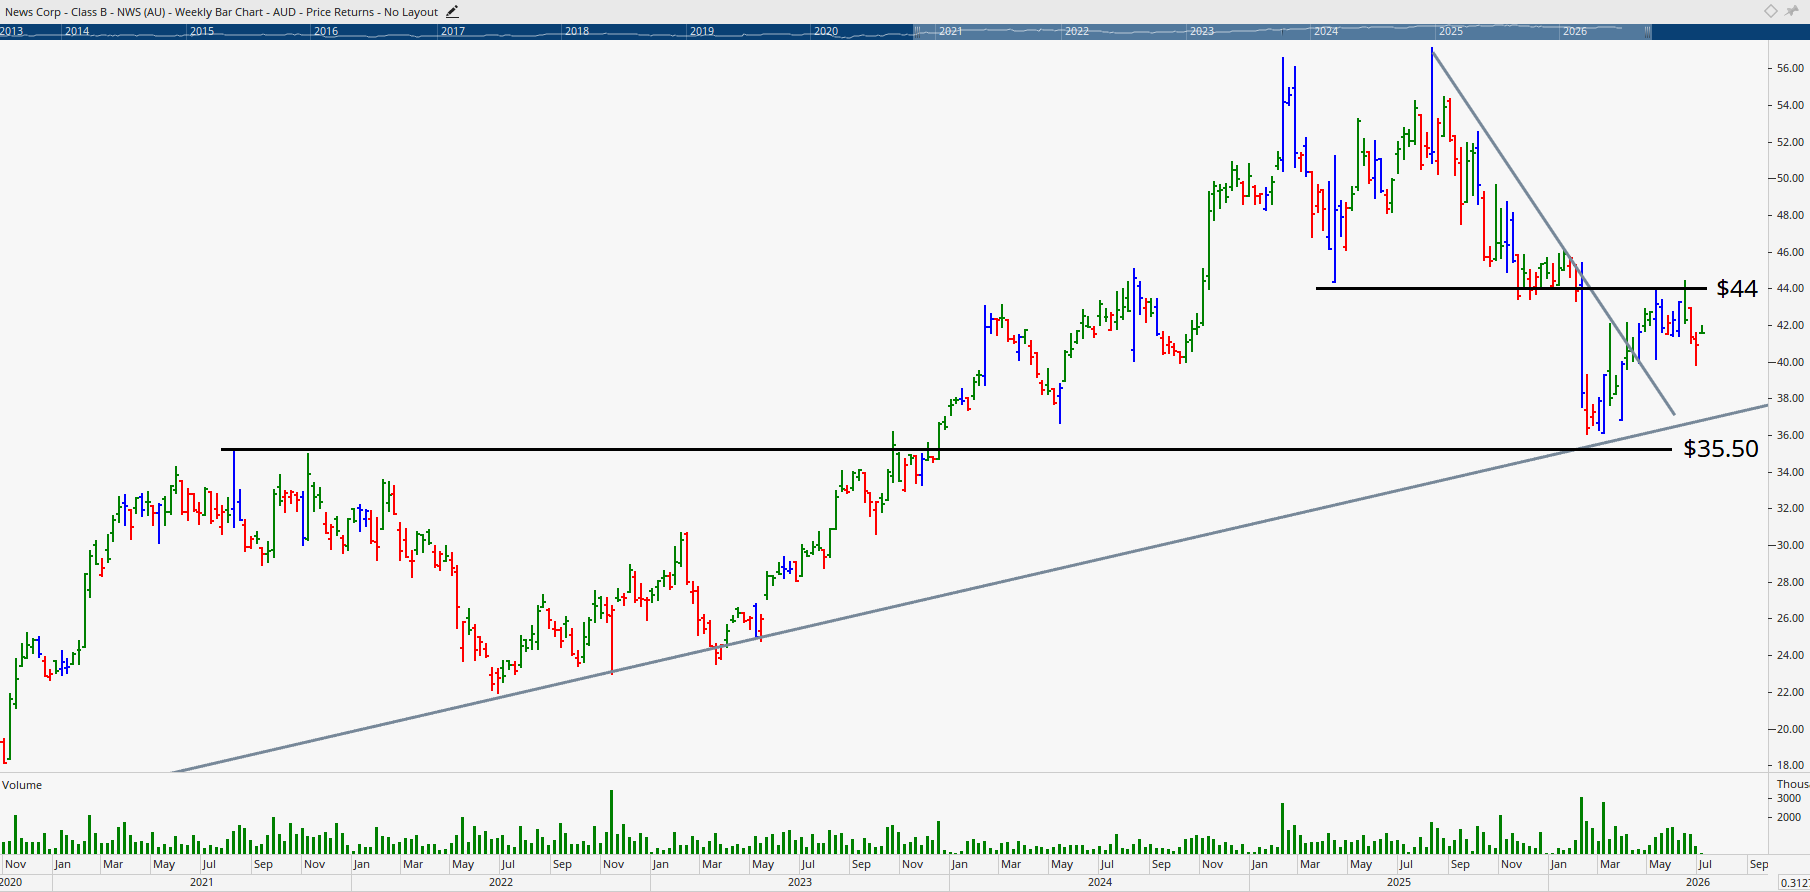
Task: Click the left edge of navigator range selection
Action: pos(915,32)
